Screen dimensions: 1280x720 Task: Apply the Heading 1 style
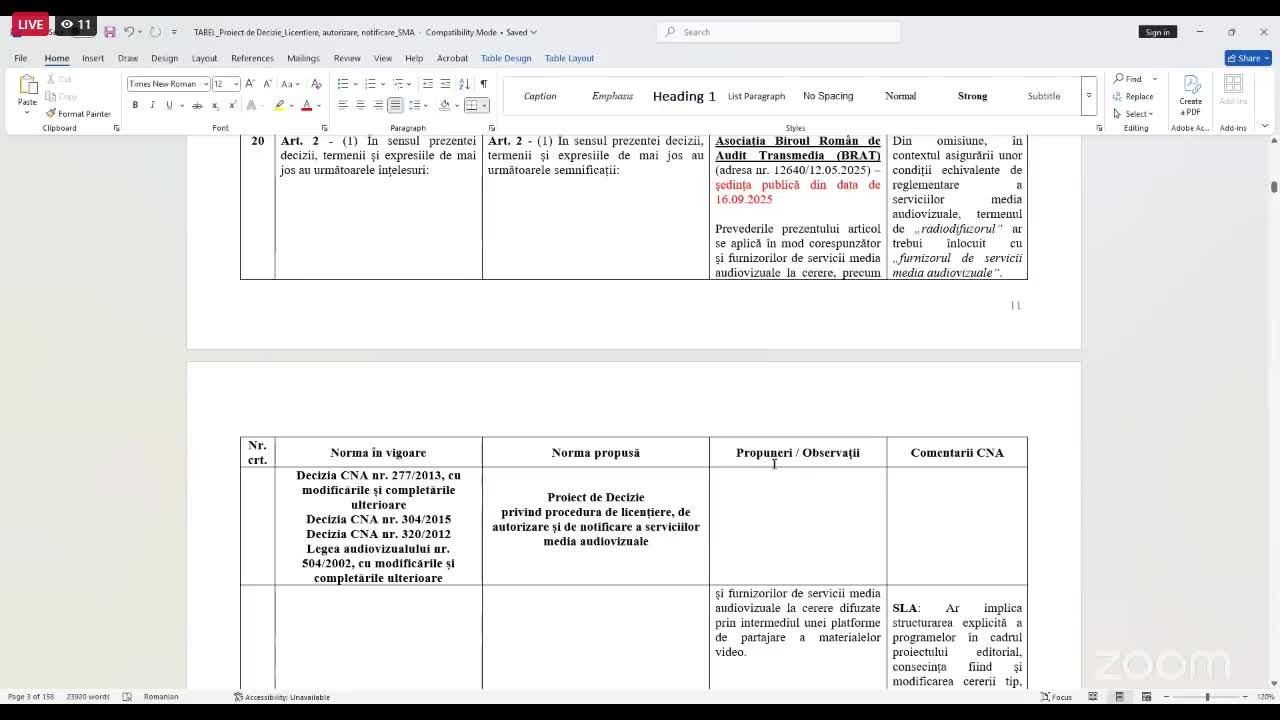pos(684,96)
